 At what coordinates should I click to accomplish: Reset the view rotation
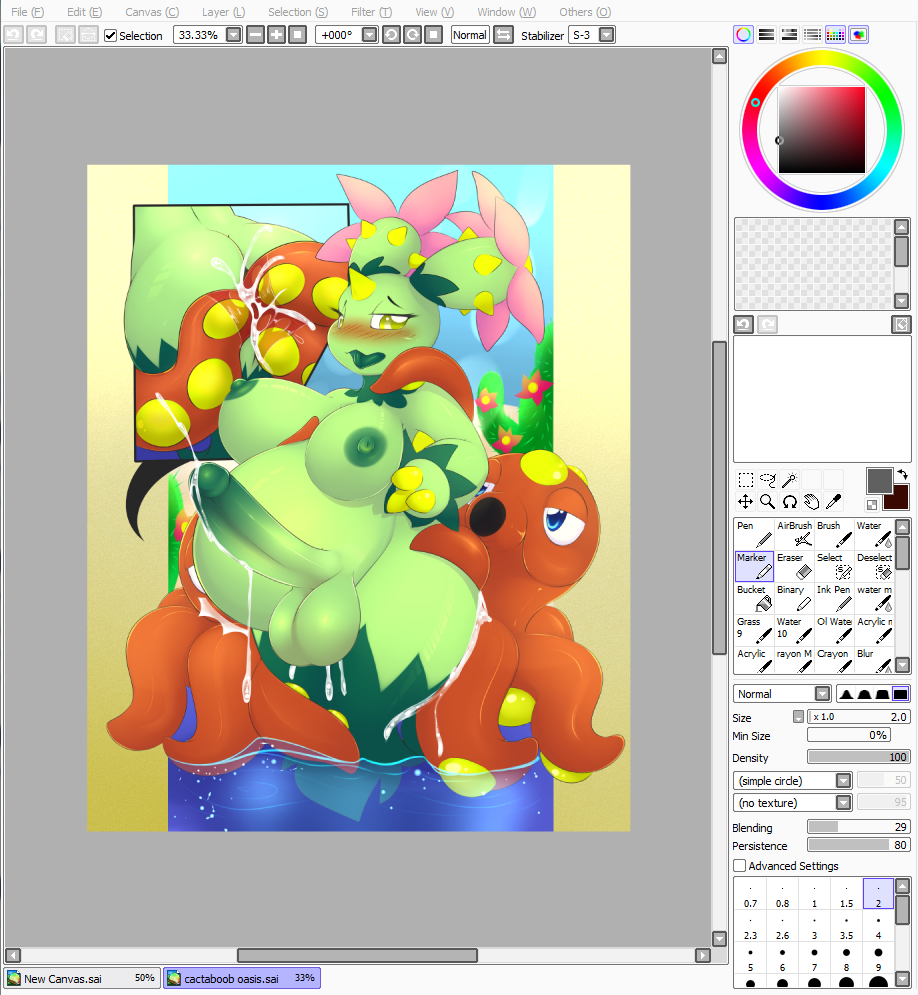(x=433, y=35)
